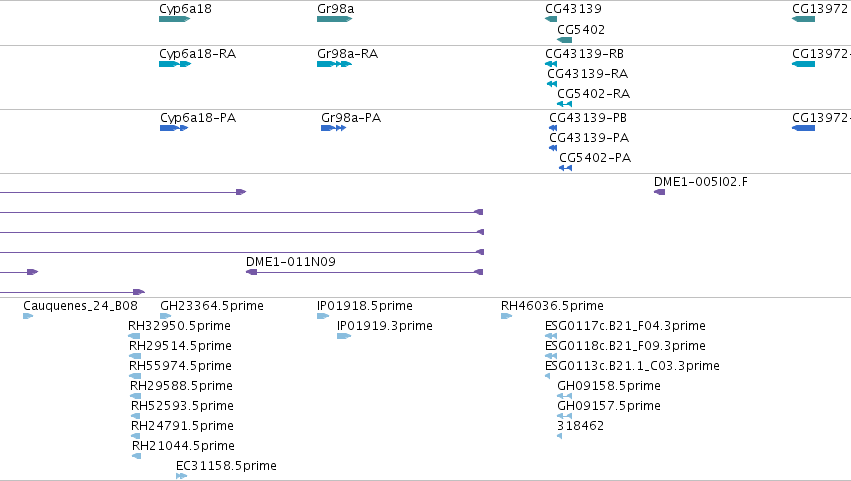Click the DME1-011N09 left end marker
Image resolution: width=851 pixels, height=481 pixels.
pyautogui.click(x=251, y=272)
